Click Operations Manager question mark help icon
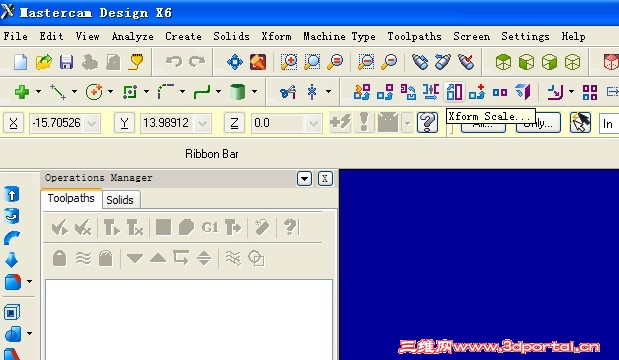 pos(291,227)
